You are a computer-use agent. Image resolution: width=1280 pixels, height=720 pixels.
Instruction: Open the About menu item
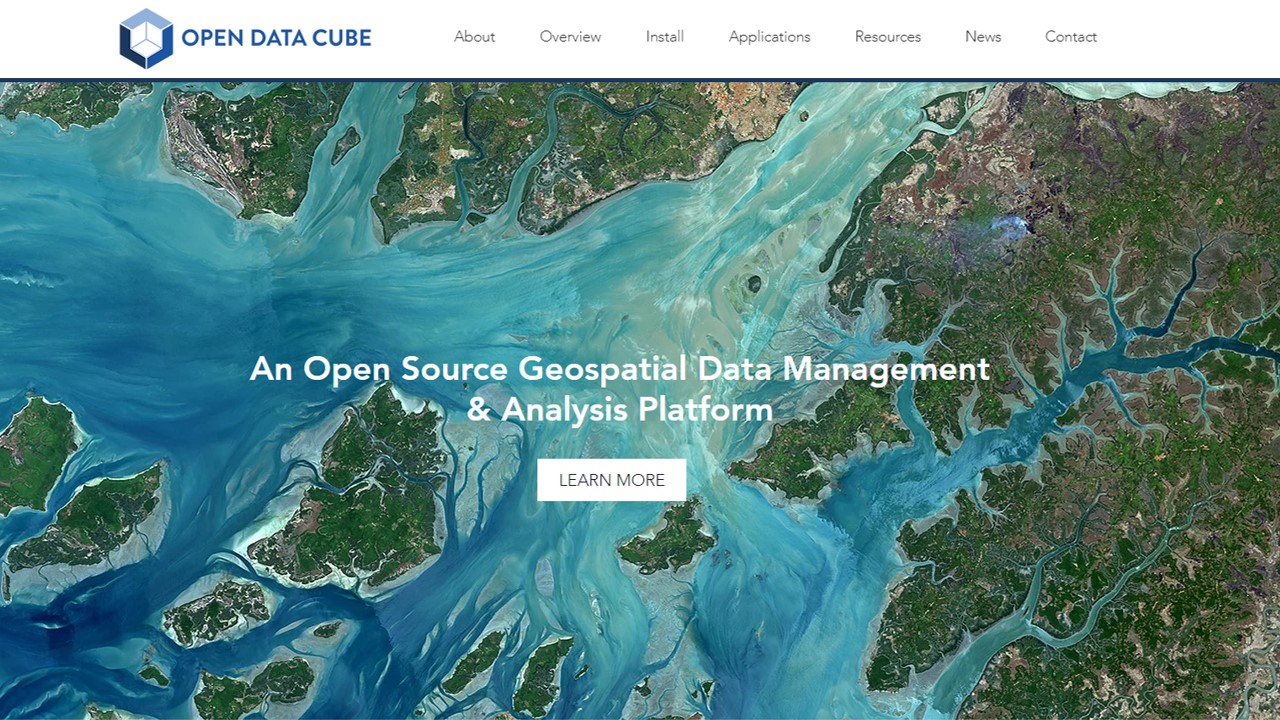tap(474, 37)
